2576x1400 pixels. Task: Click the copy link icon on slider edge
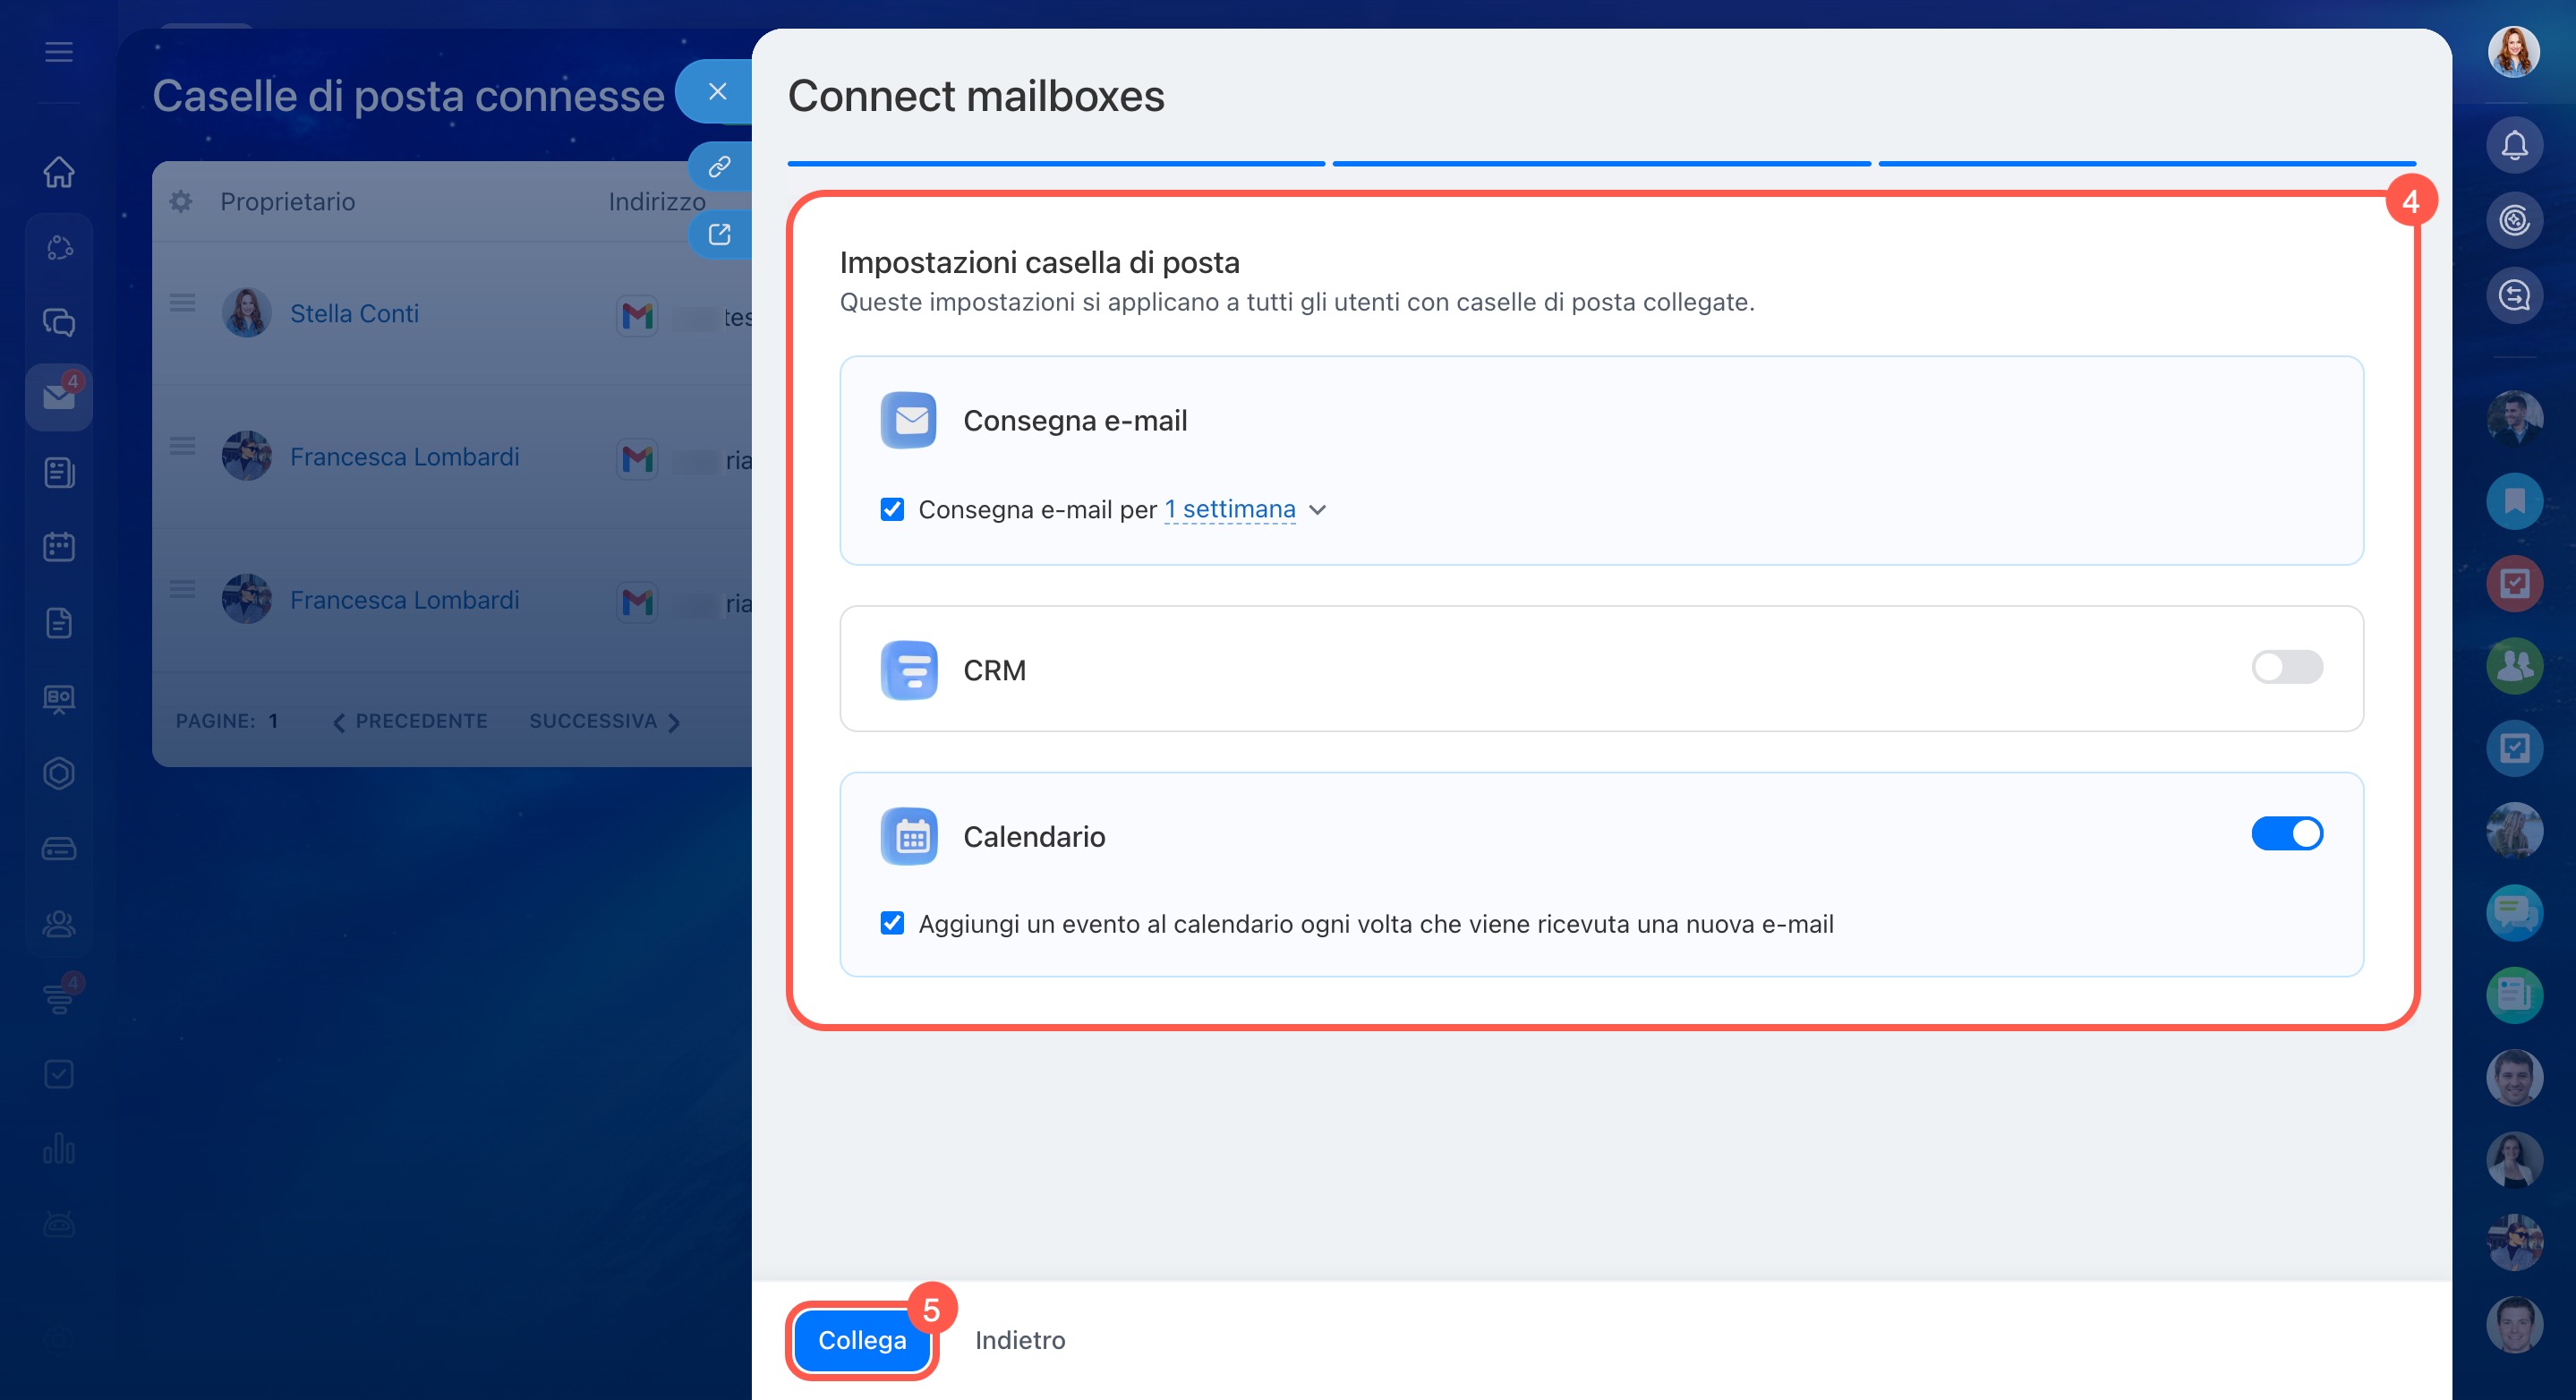pos(719,166)
